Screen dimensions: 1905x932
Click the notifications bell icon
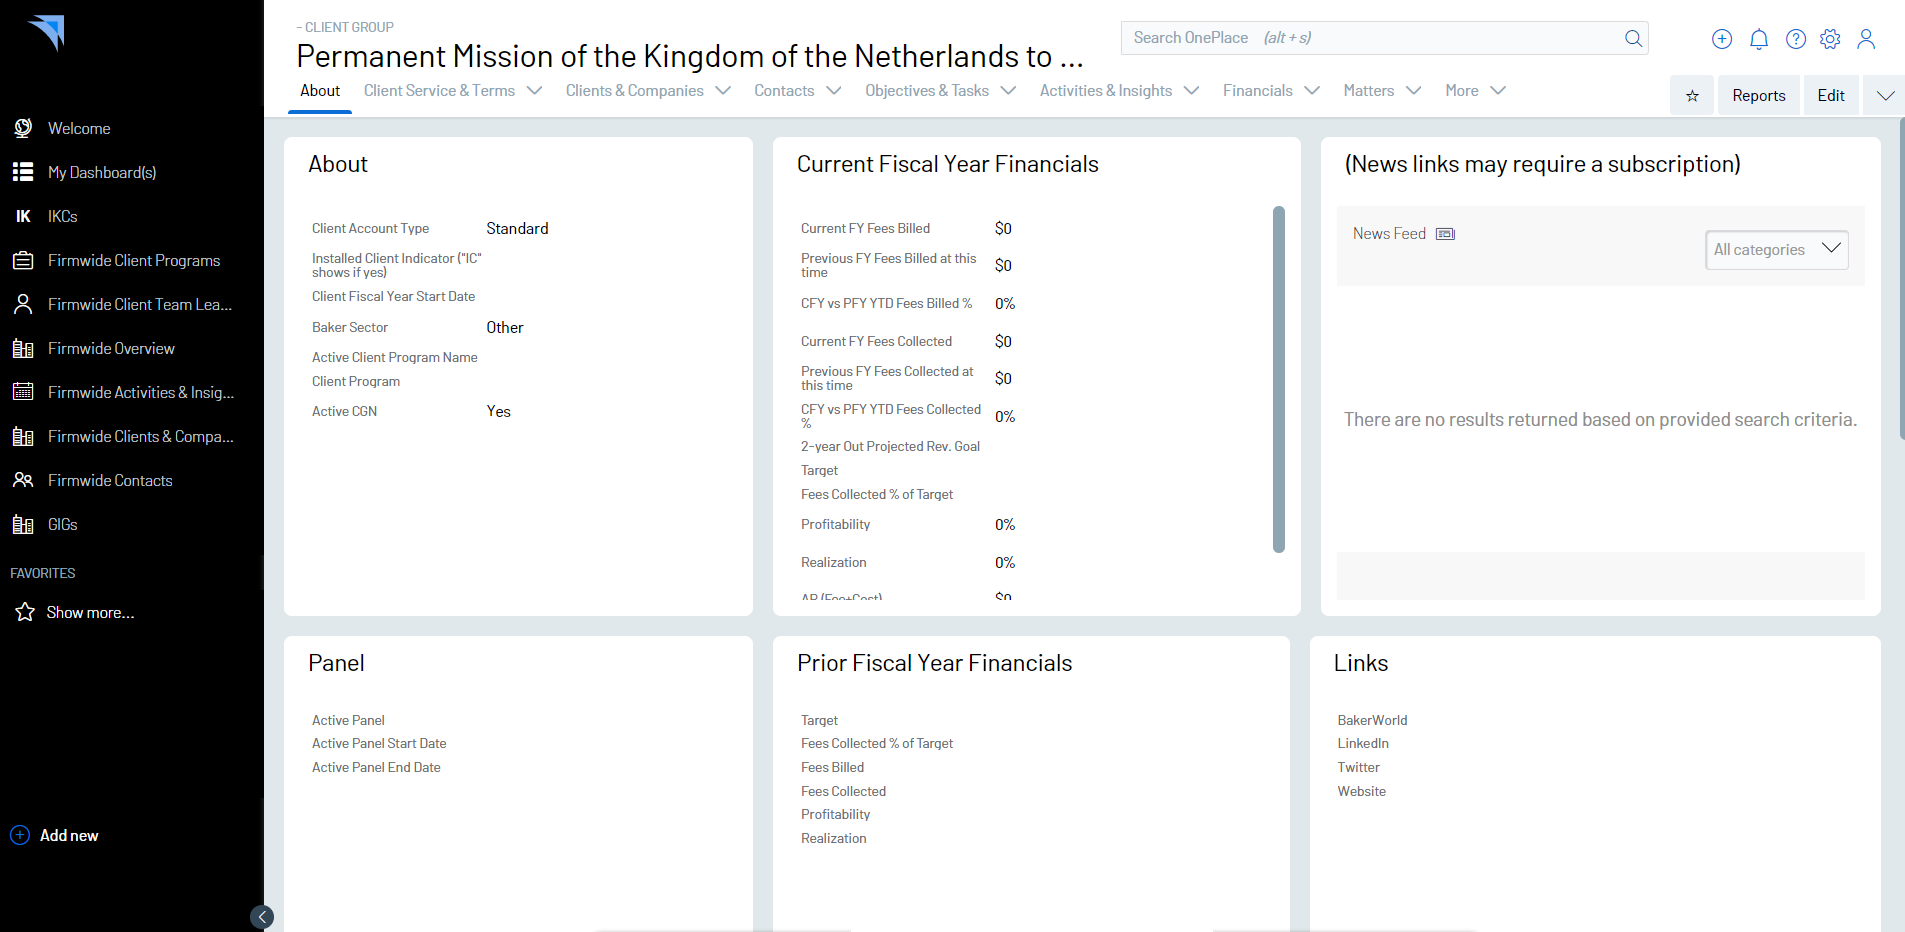click(1759, 39)
